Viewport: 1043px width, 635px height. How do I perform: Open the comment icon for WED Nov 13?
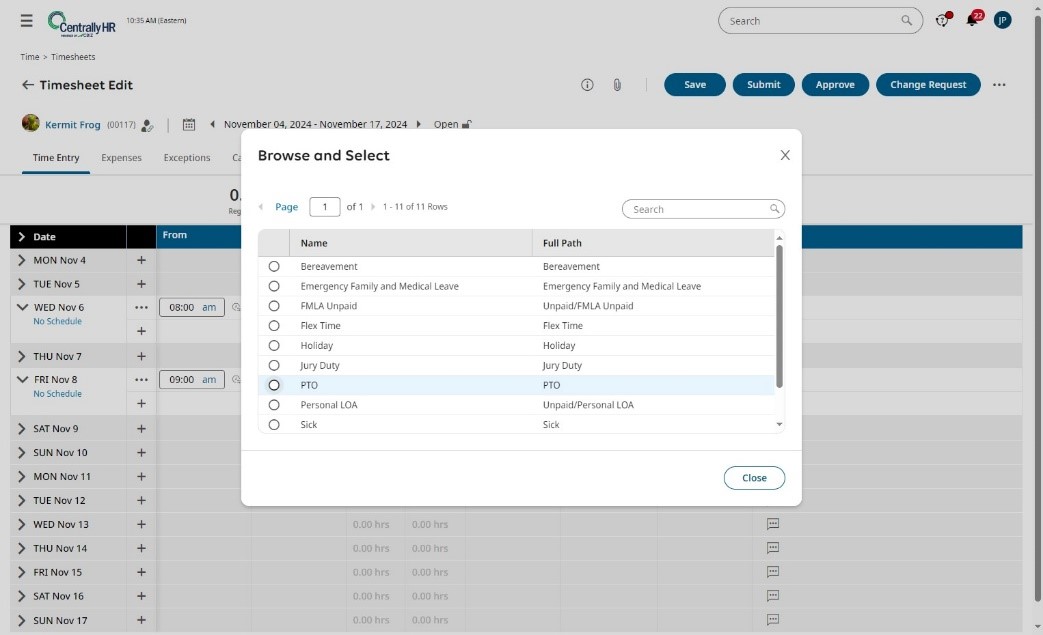(x=773, y=524)
